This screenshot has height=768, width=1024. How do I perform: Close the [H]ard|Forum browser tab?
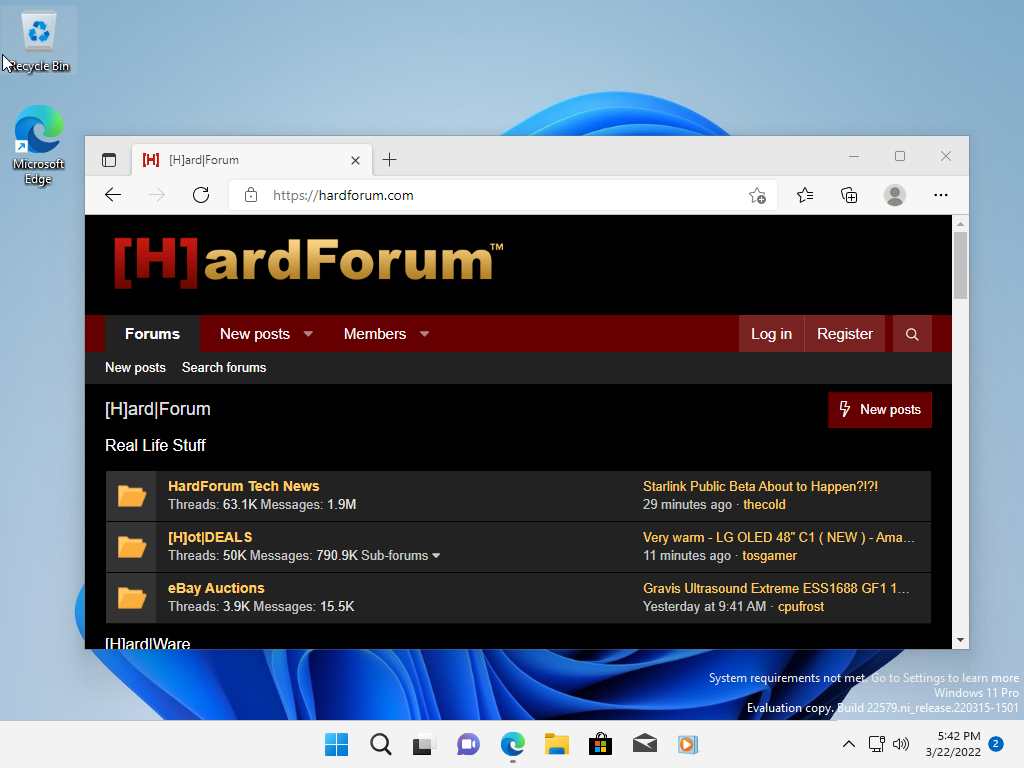pyautogui.click(x=355, y=160)
